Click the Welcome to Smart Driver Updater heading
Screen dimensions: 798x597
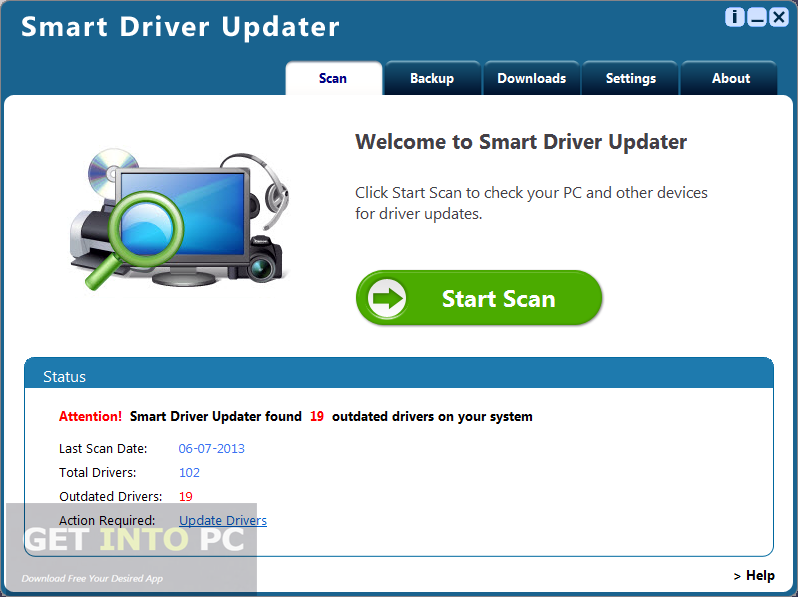521,142
